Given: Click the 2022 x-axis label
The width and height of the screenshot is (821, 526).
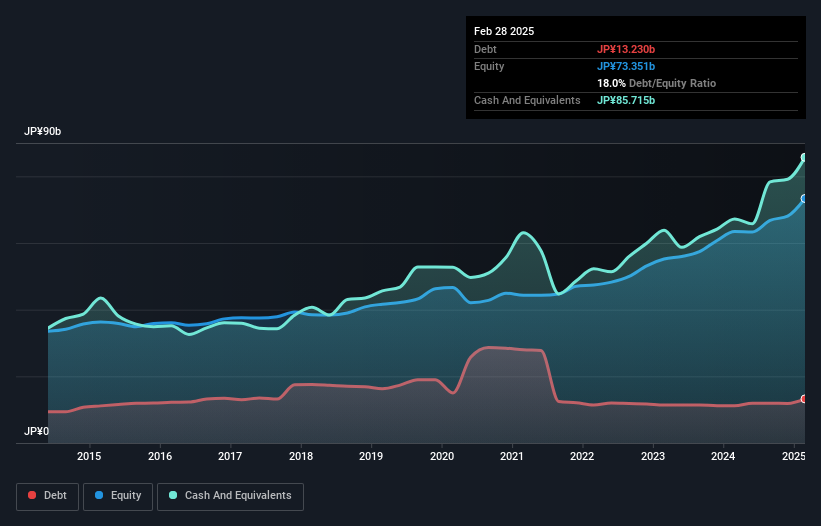Looking at the screenshot, I should click(x=582, y=456).
